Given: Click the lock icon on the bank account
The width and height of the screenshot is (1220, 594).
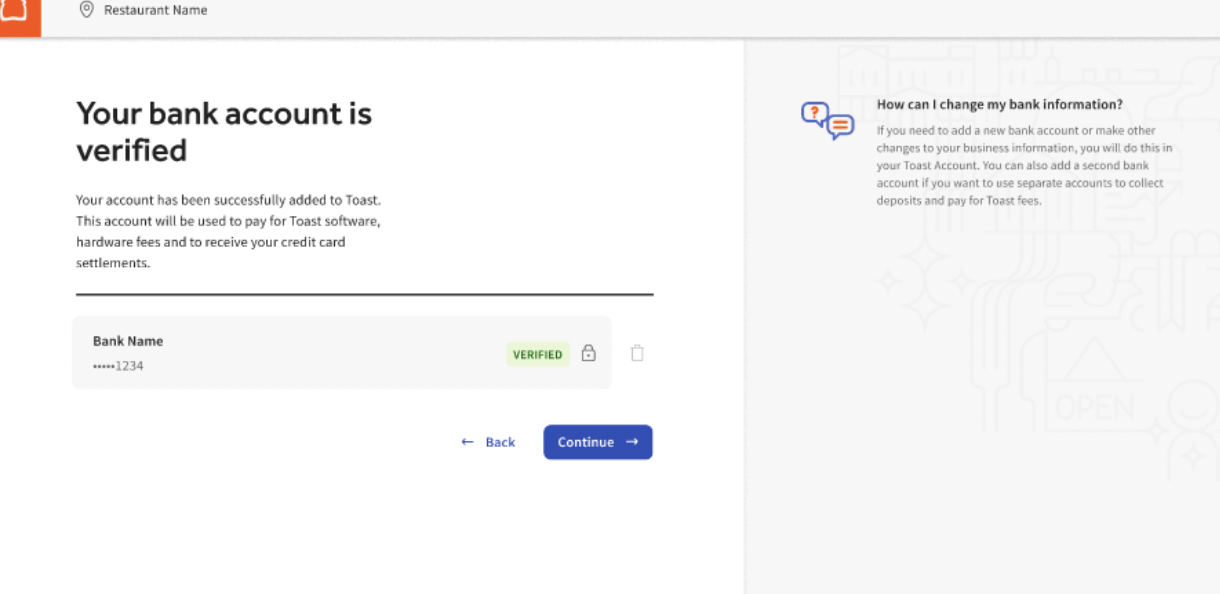Looking at the screenshot, I should click(588, 353).
